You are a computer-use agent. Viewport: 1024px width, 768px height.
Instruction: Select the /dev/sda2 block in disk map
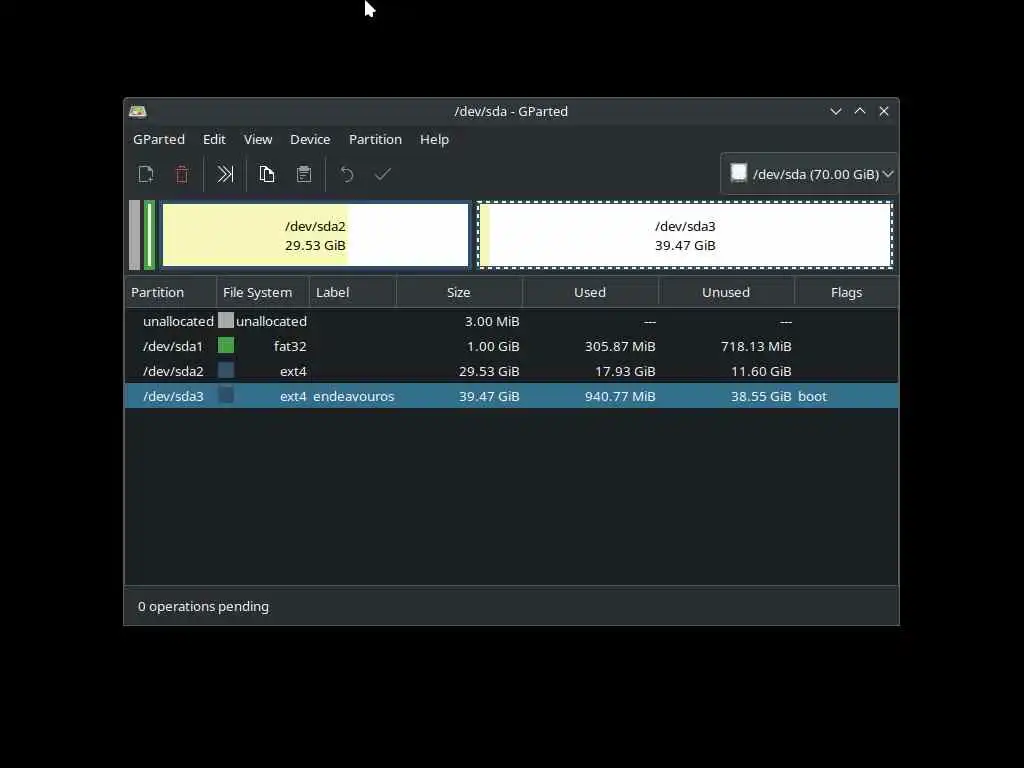(x=315, y=235)
